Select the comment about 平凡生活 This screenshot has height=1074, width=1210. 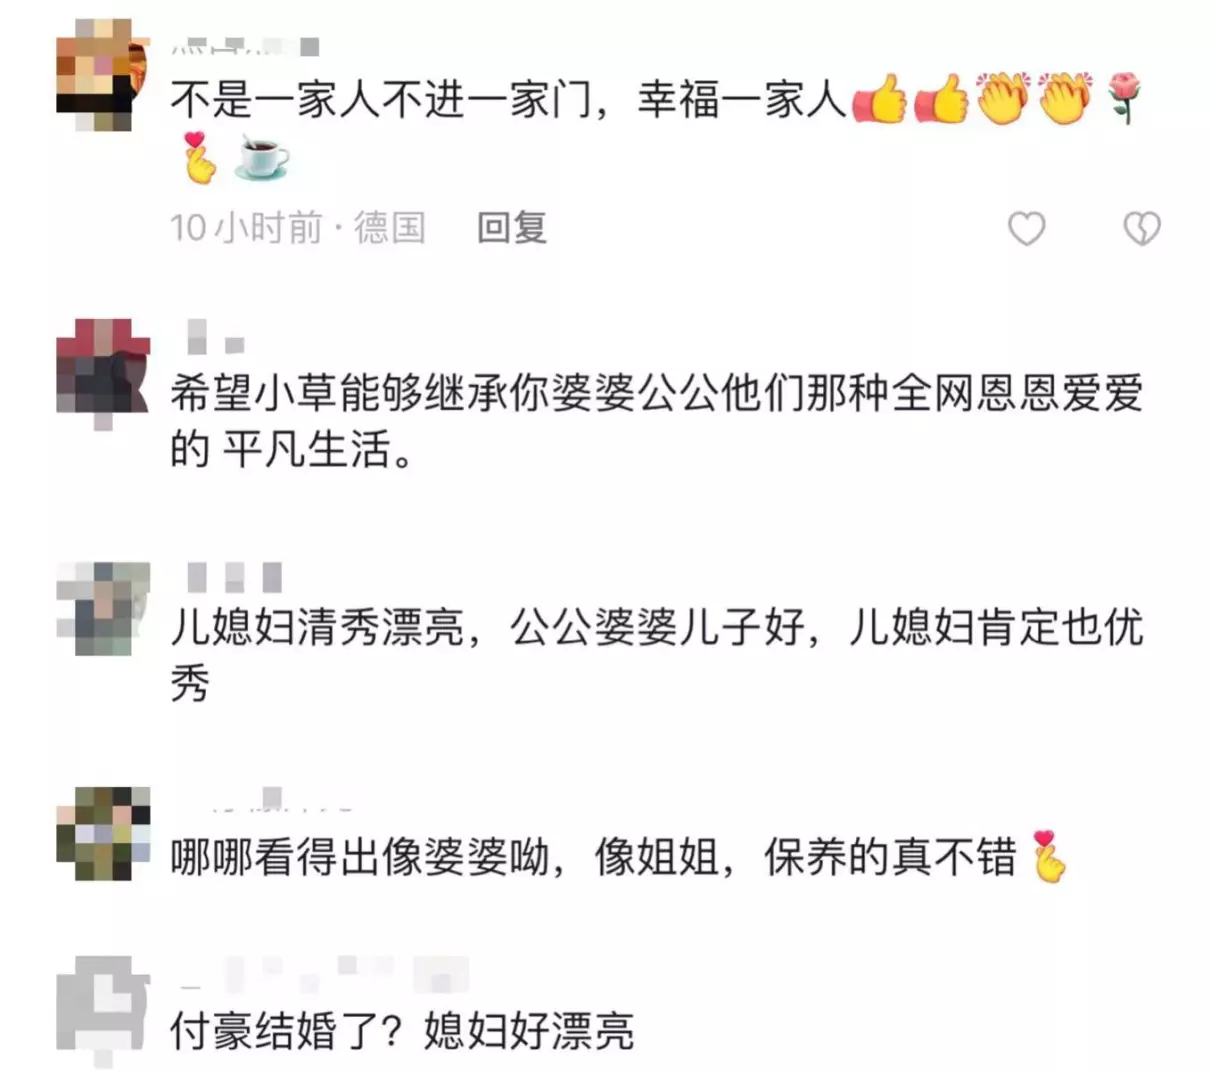(x=657, y=422)
